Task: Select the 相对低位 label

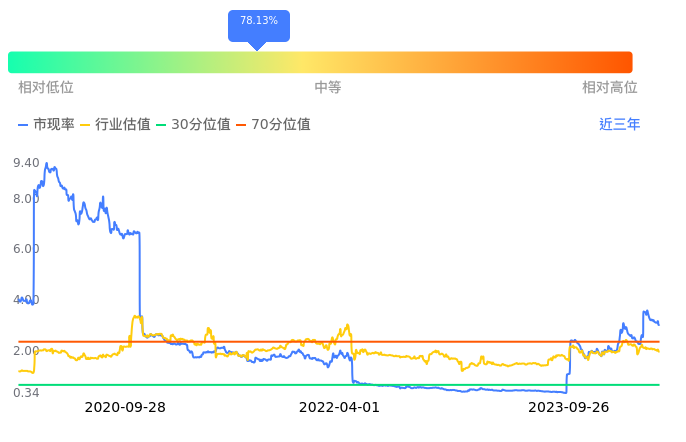Action: pos(46,88)
